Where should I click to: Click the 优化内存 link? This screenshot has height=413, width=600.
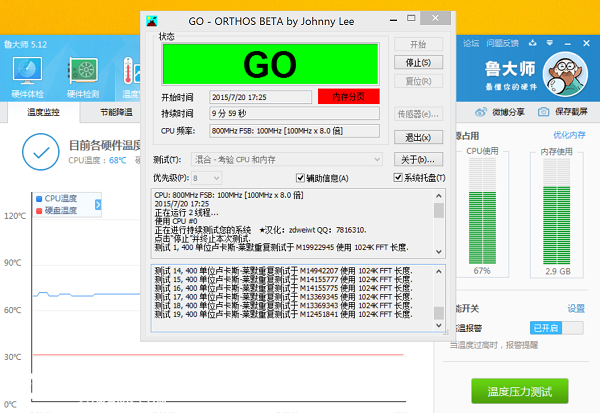pos(569,135)
